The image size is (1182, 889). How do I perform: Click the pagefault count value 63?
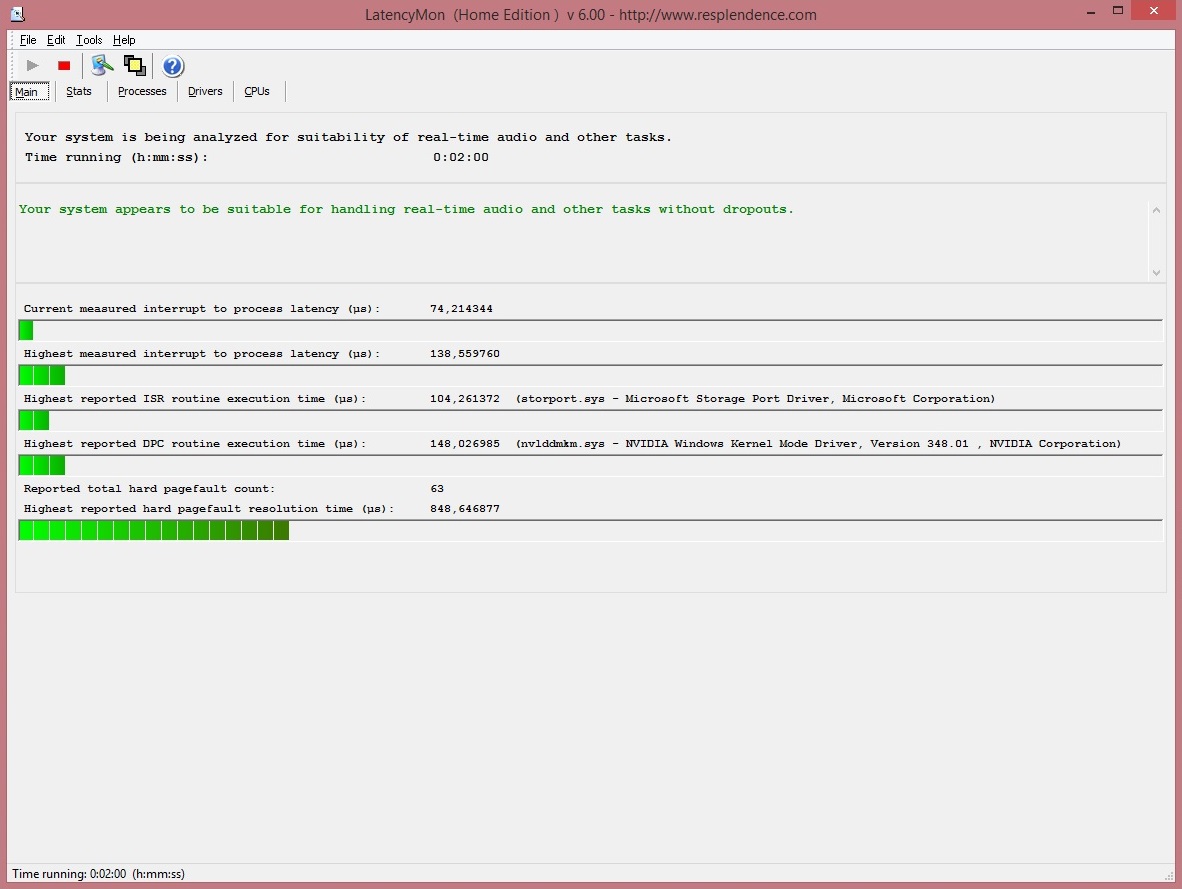click(437, 489)
